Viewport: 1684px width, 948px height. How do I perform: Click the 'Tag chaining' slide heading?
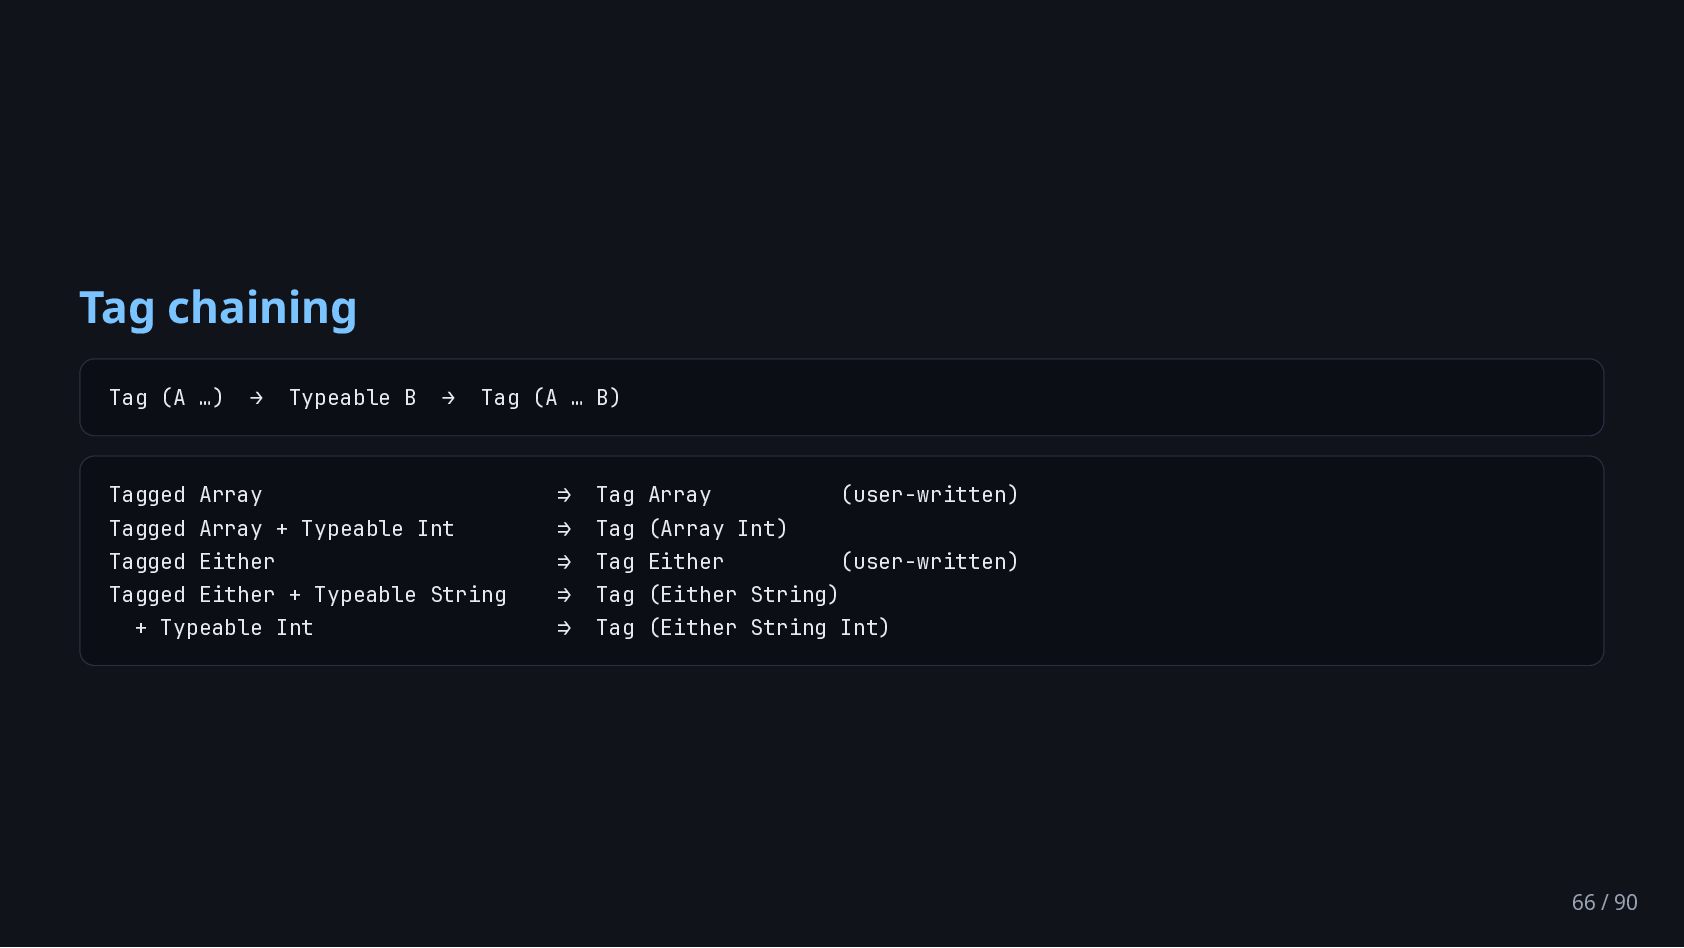click(x=218, y=308)
